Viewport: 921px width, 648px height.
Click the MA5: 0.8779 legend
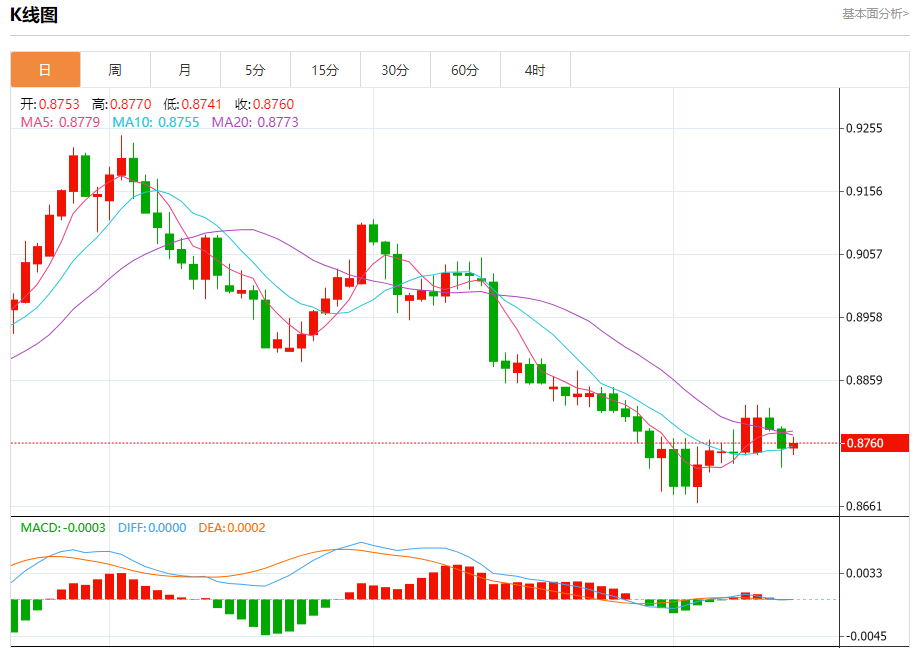[x=60, y=122]
